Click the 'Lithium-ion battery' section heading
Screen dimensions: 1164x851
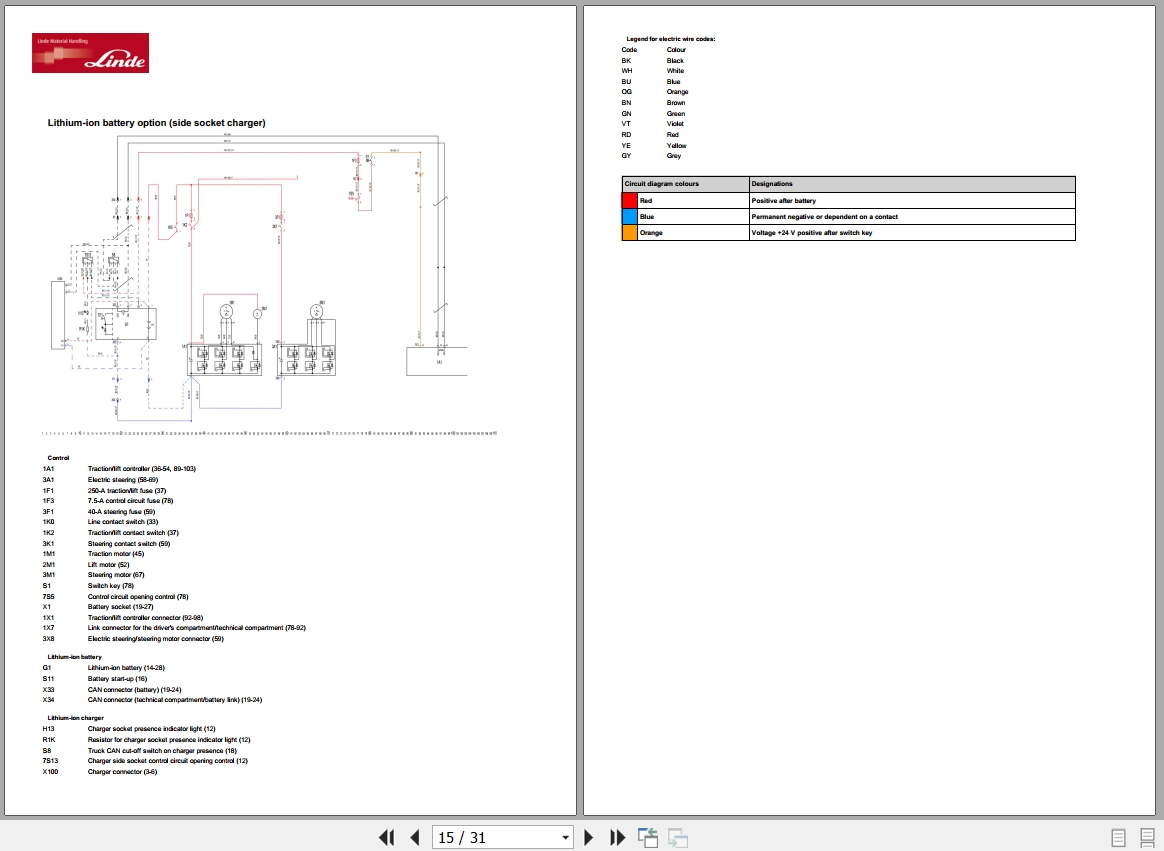[74, 657]
